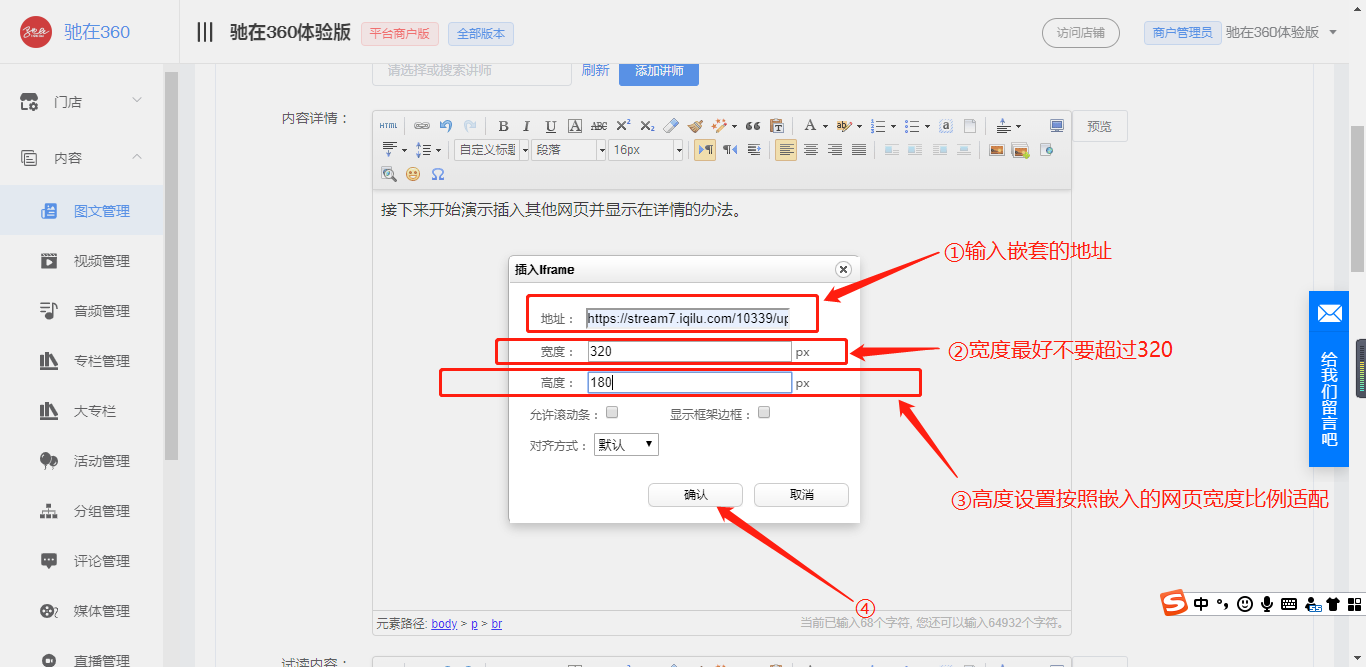Undo the last edit in editor
Viewport: 1366px width, 667px height.
point(446,126)
